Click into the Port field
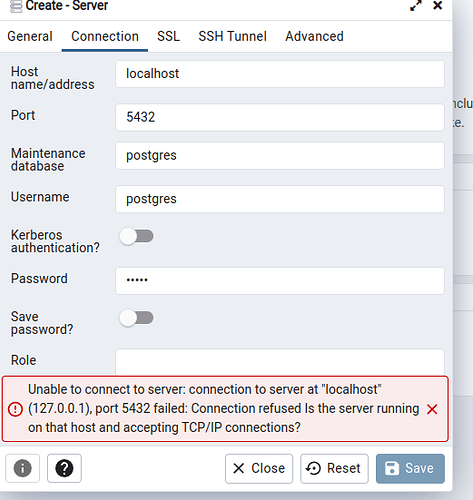This screenshot has width=473, height=500. pos(280,117)
